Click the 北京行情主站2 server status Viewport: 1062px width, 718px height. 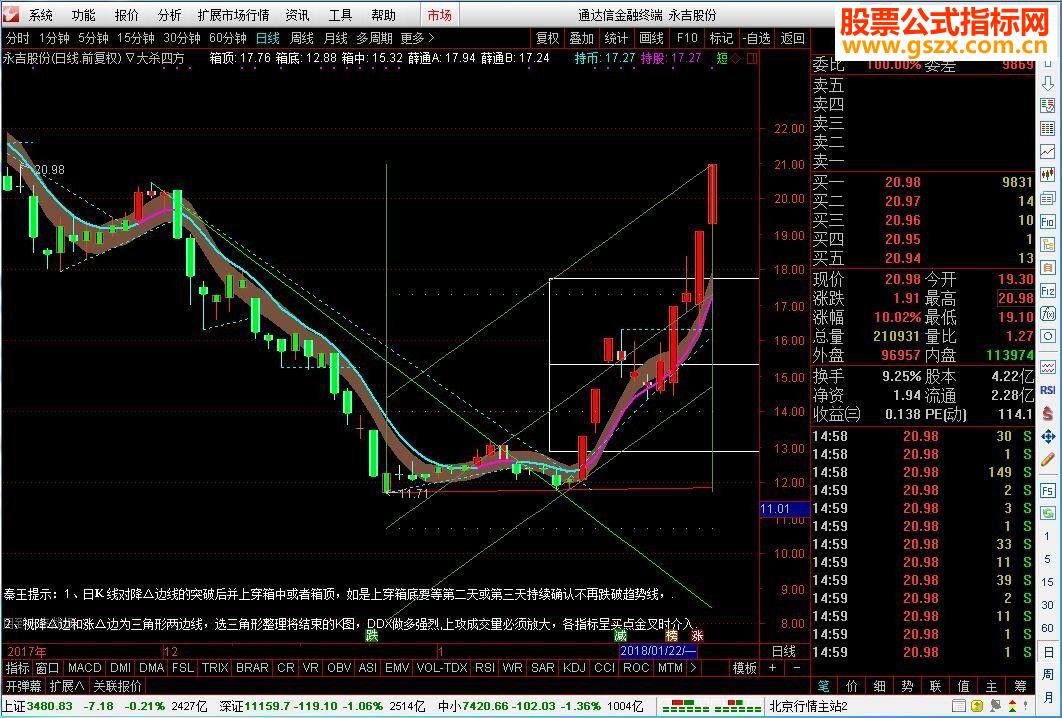point(808,707)
